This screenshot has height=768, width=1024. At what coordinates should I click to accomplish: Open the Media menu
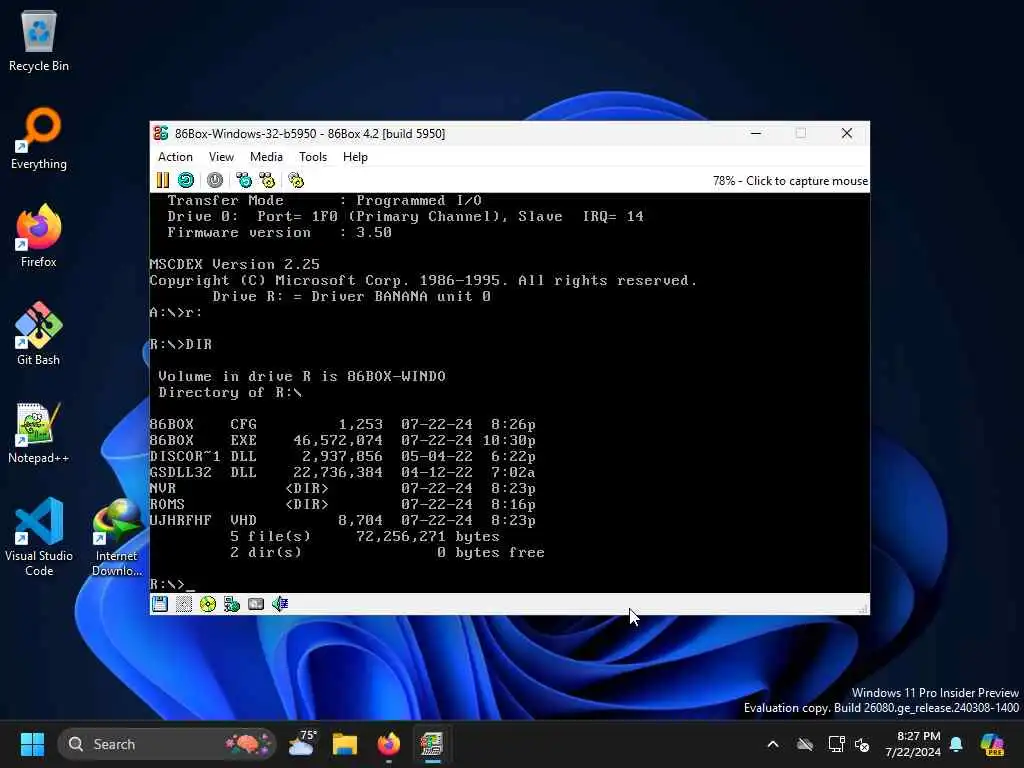pyautogui.click(x=266, y=157)
